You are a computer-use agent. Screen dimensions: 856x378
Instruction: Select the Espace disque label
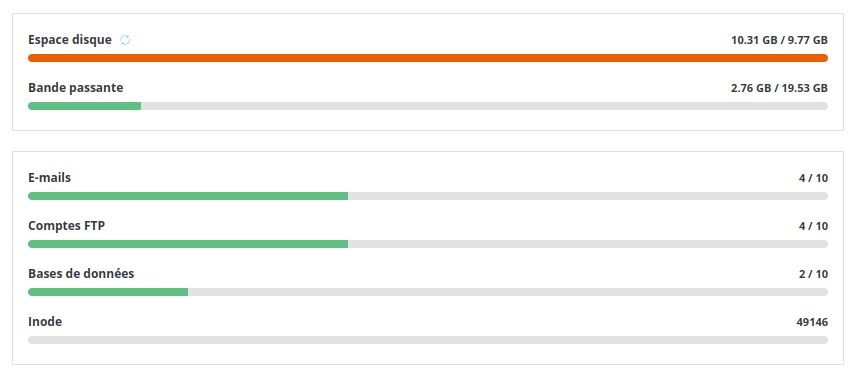[70, 40]
